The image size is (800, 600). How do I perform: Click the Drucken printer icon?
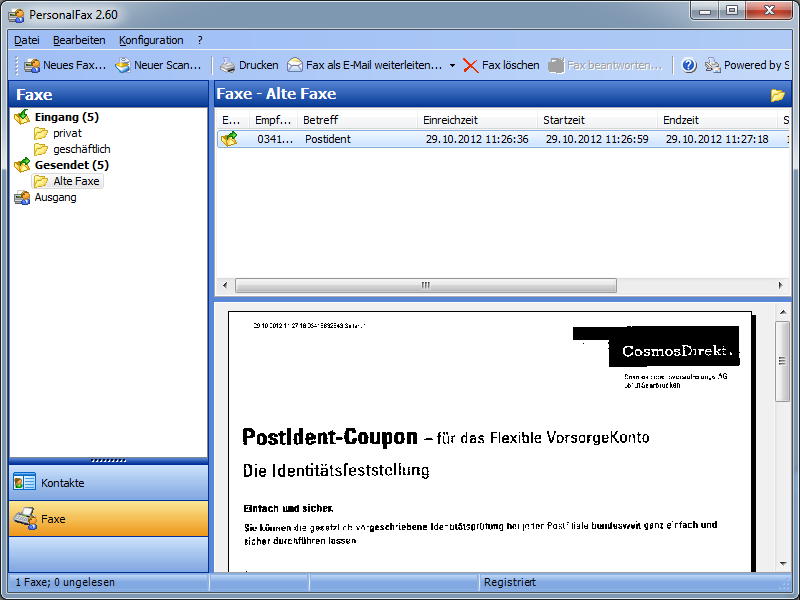[x=227, y=65]
